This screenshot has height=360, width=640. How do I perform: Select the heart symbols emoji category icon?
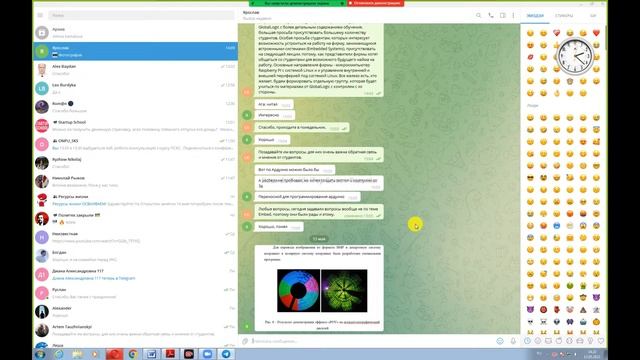click(601, 340)
